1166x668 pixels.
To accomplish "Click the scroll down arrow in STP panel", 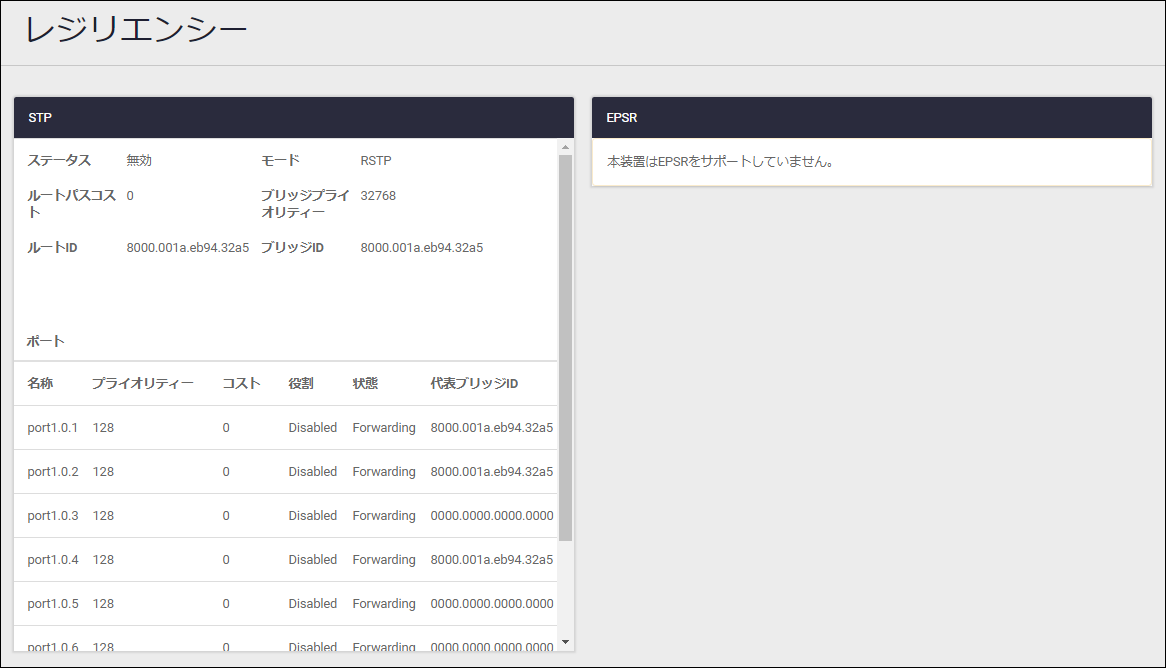I will click(x=565, y=641).
